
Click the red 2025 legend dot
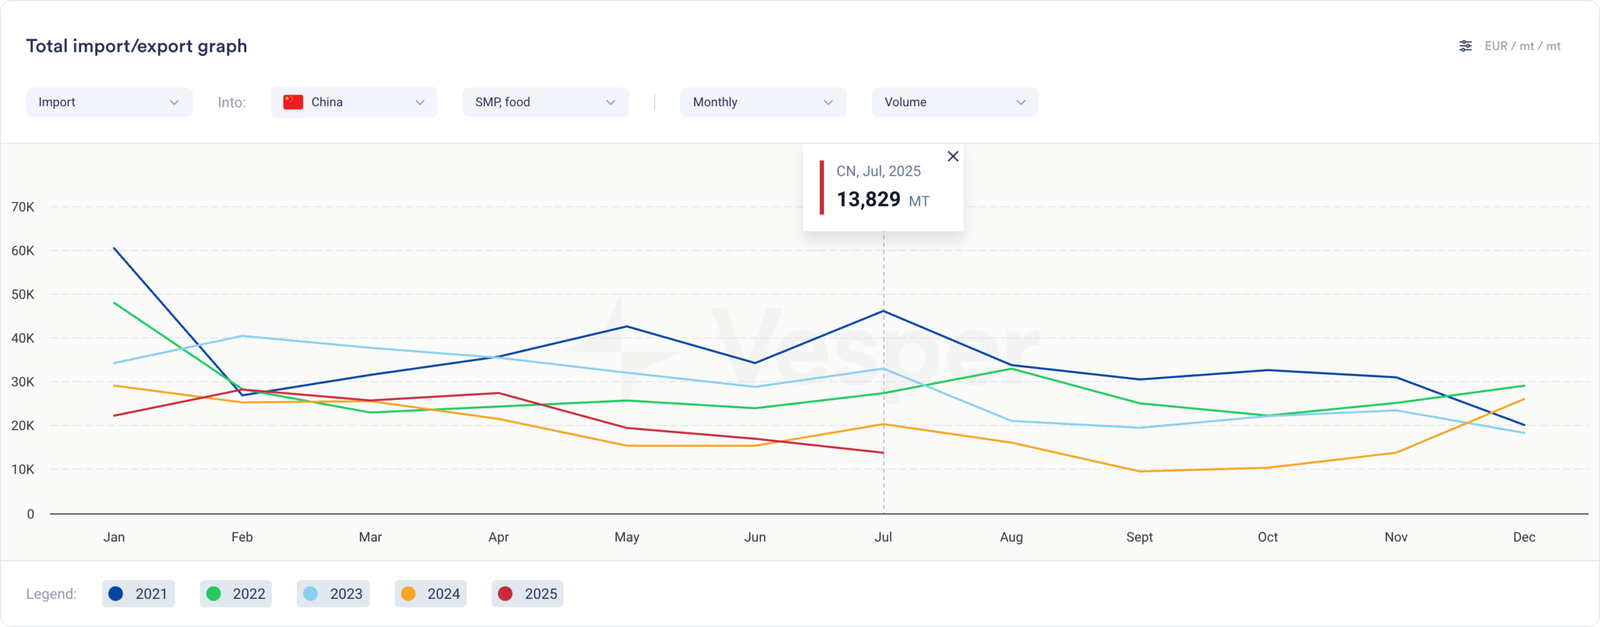(506, 594)
